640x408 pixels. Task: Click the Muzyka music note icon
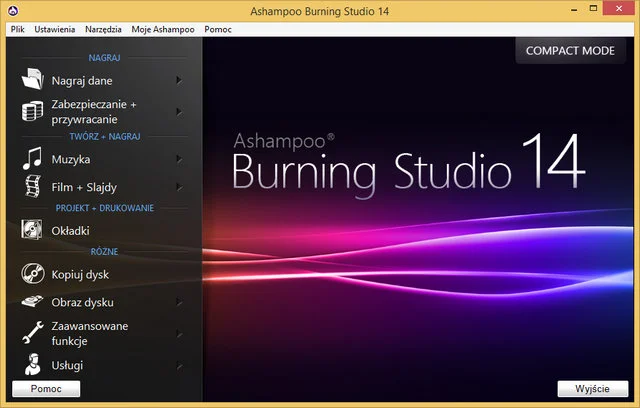(33, 158)
